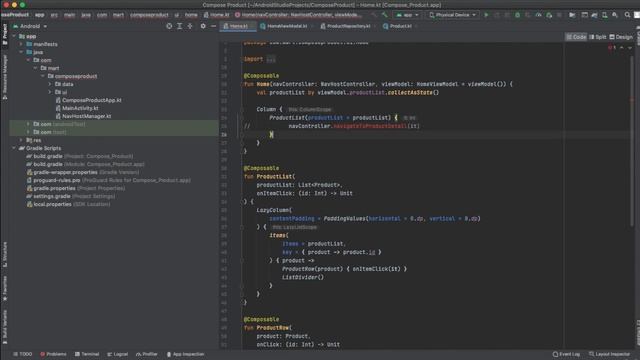Open the TODO tool window

(x=22, y=354)
